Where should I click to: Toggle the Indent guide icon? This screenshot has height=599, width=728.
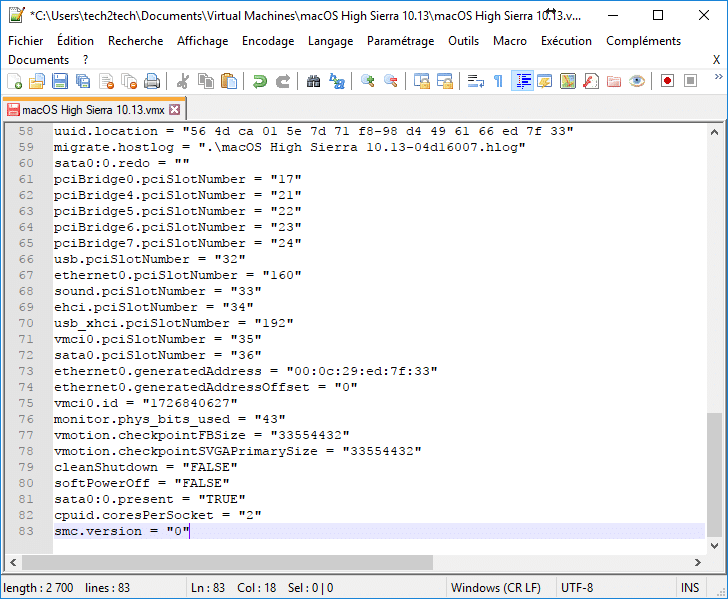pyautogui.click(x=522, y=81)
